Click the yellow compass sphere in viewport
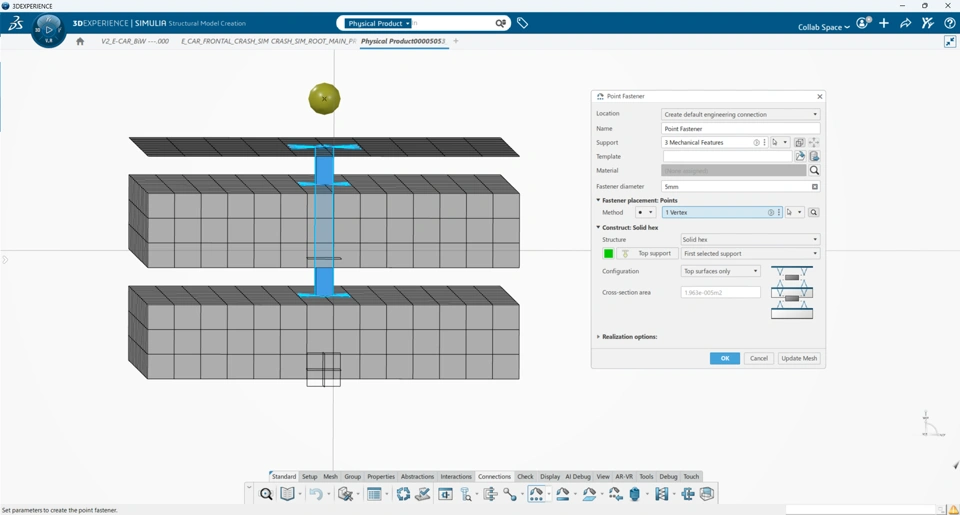 pyautogui.click(x=324, y=99)
